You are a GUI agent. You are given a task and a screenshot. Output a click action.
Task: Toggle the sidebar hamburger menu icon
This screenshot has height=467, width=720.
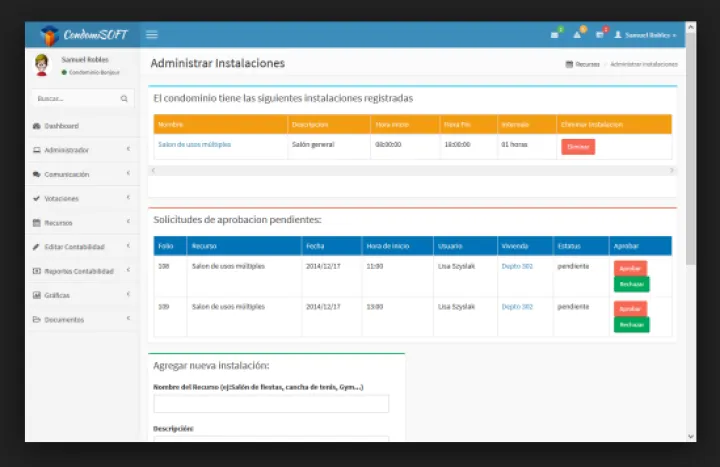tap(152, 35)
